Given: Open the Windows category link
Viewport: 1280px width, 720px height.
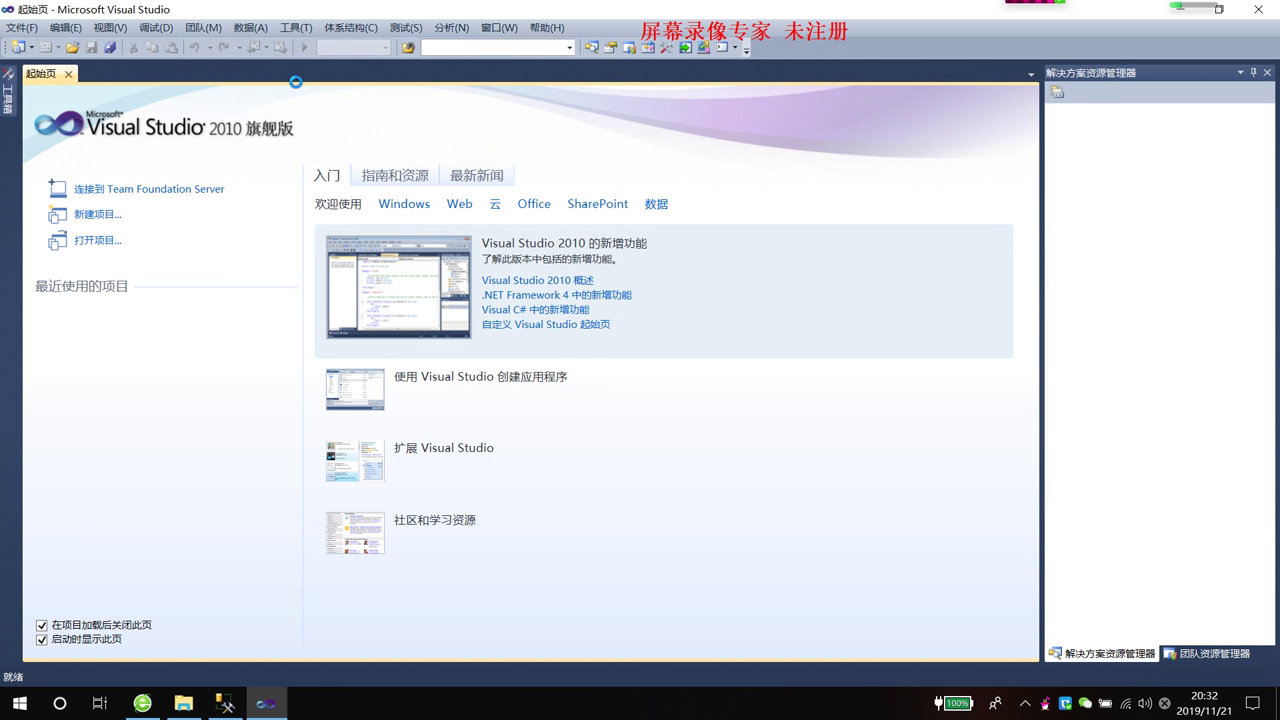Looking at the screenshot, I should 404,204.
